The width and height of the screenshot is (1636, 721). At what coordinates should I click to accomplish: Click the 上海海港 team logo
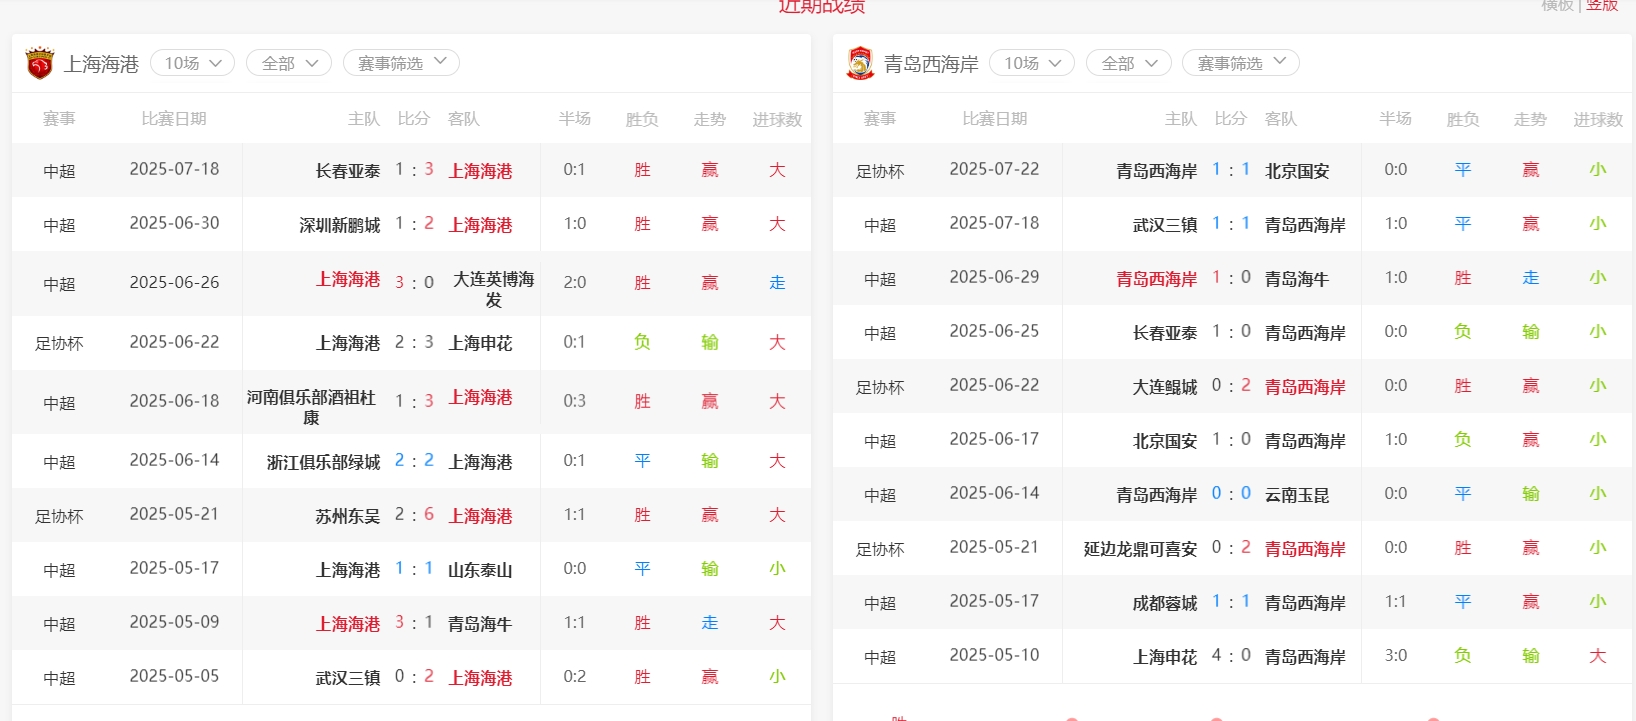pyautogui.click(x=40, y=64)
